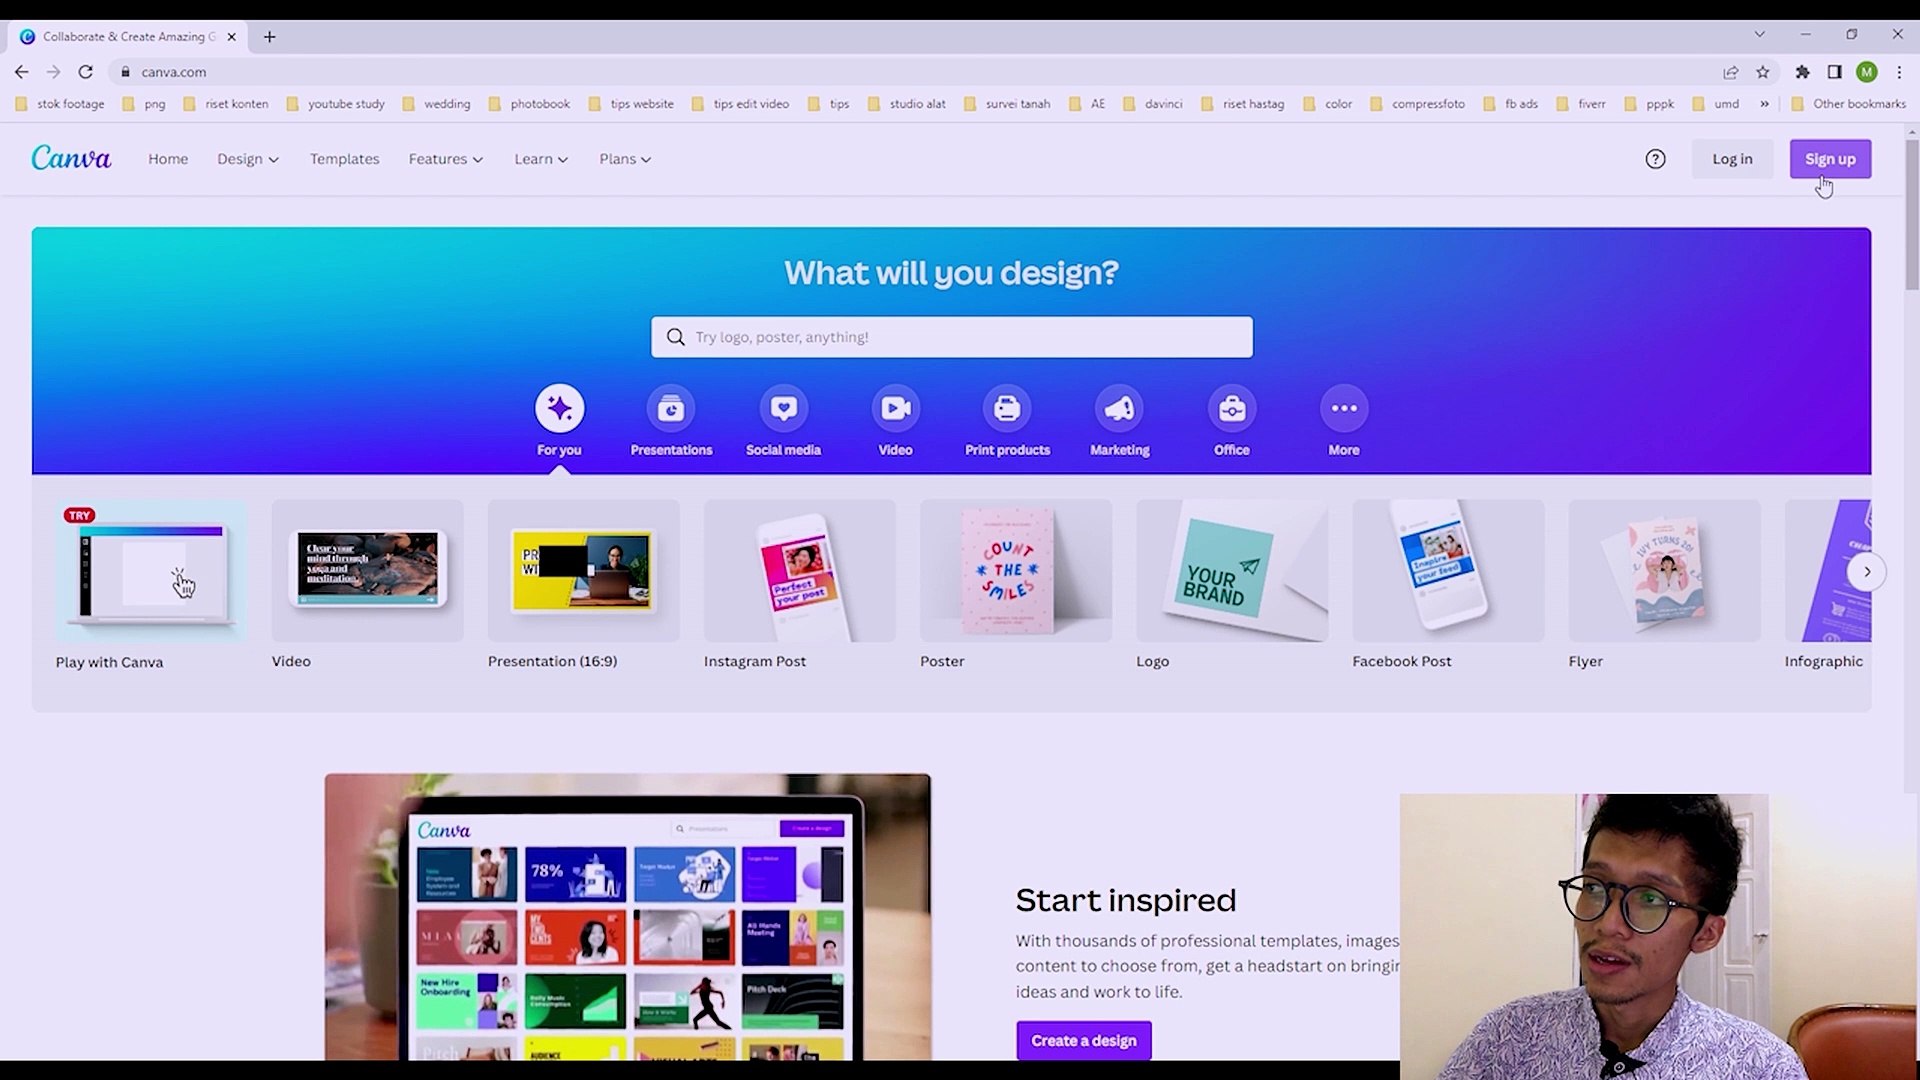Go to the Templates menu item
Image resolution: width=1920 pixels, height=1080 pixels.
(344, 159)
